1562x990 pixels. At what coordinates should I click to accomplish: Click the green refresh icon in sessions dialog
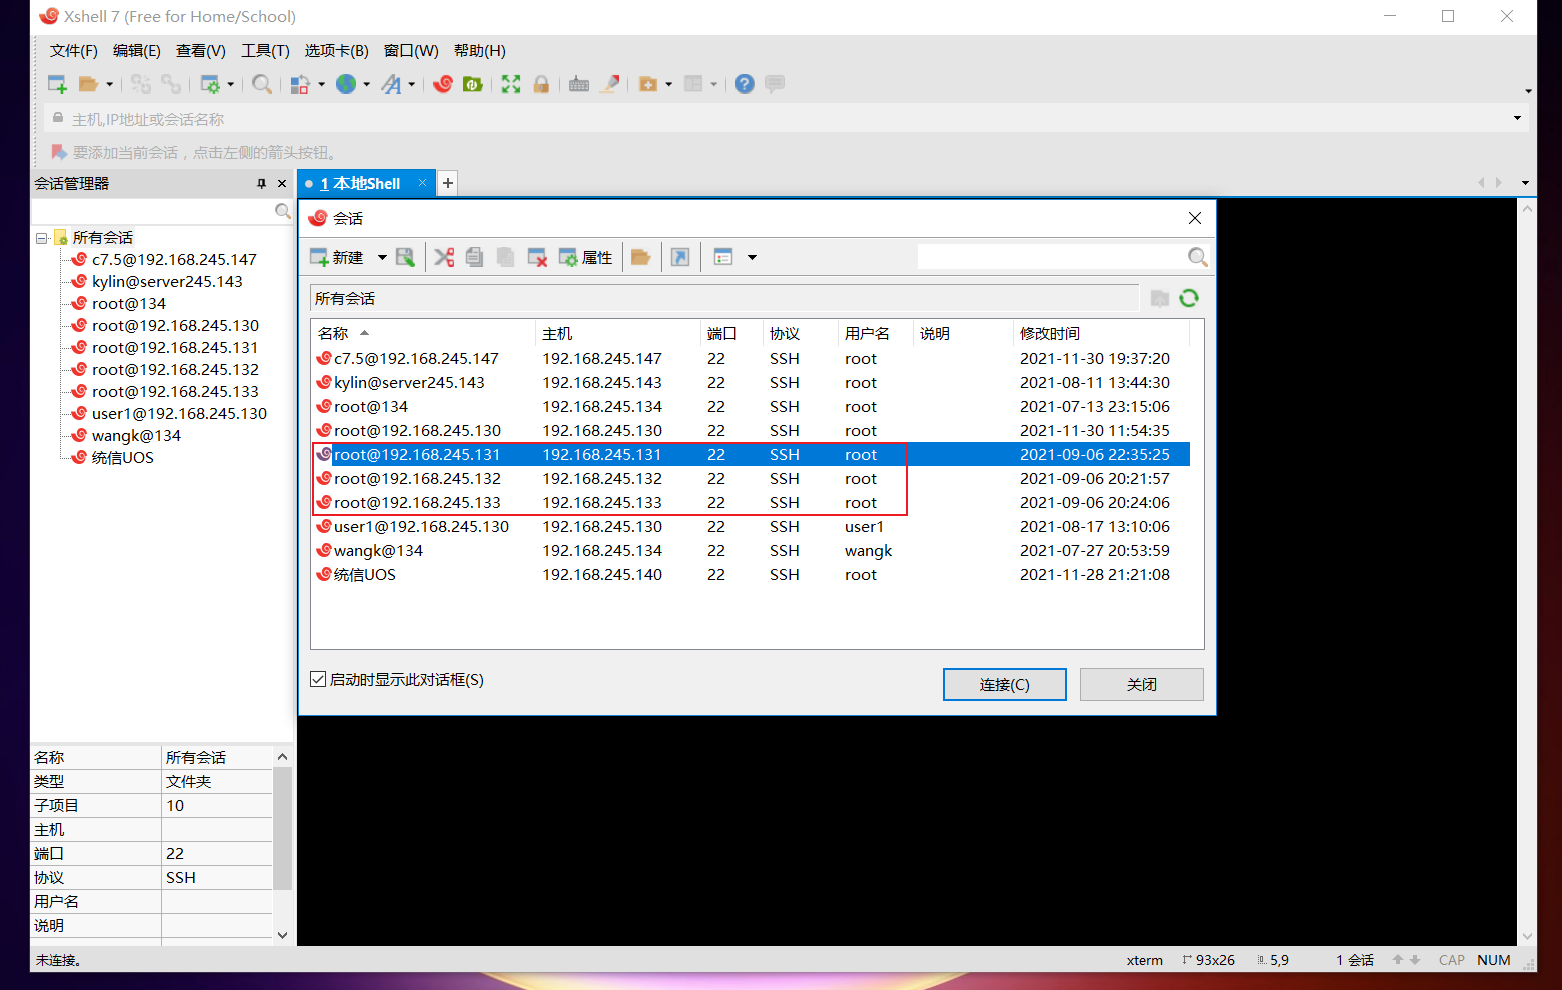[1189, 298]
